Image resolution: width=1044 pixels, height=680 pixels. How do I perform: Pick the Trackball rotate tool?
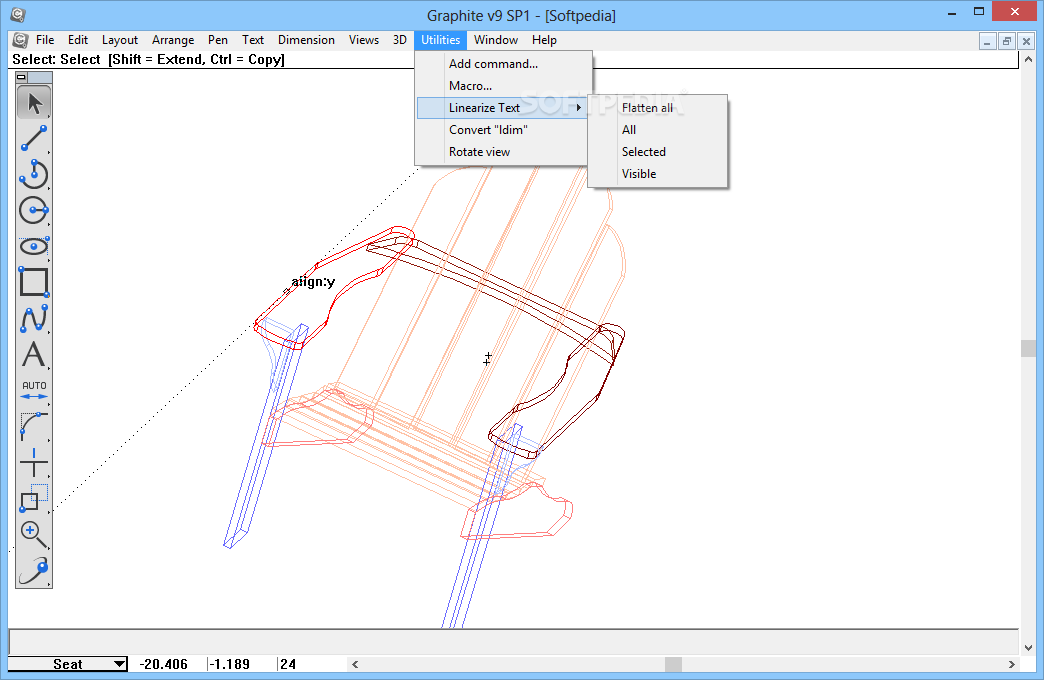[x=34, y=570]
